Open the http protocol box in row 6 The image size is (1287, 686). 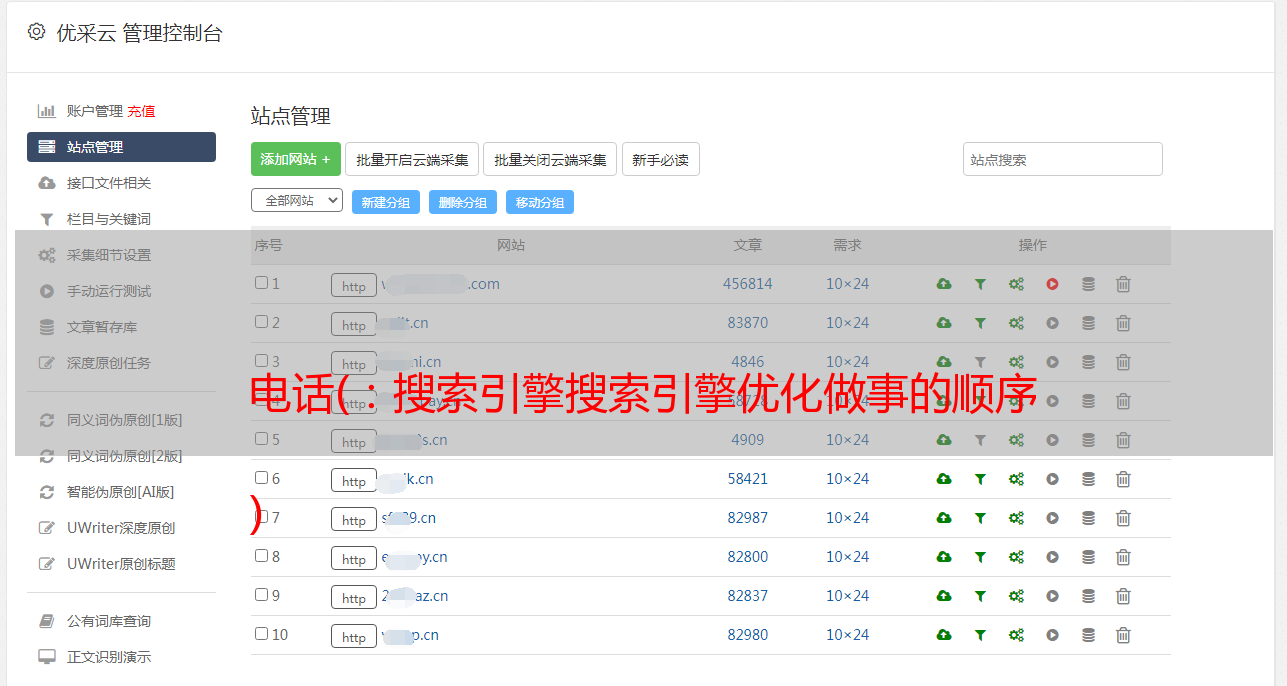tap(354, 481)
